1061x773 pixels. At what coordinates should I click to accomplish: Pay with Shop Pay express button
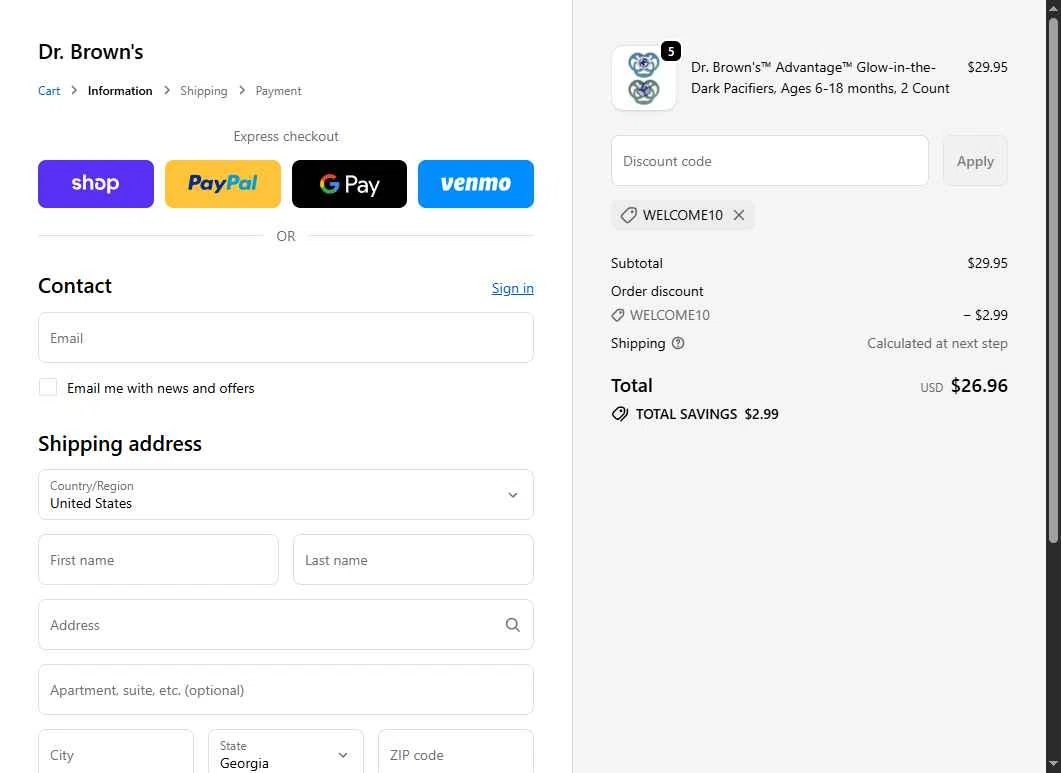click(95, 183)
